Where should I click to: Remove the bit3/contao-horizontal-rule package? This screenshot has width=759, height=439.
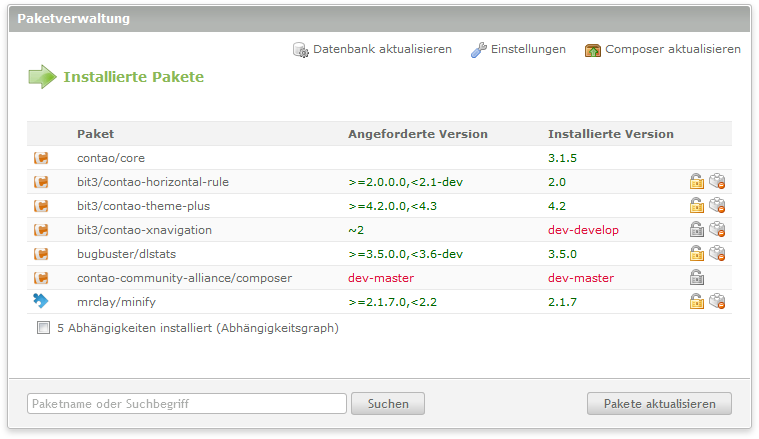coord(717,182)
